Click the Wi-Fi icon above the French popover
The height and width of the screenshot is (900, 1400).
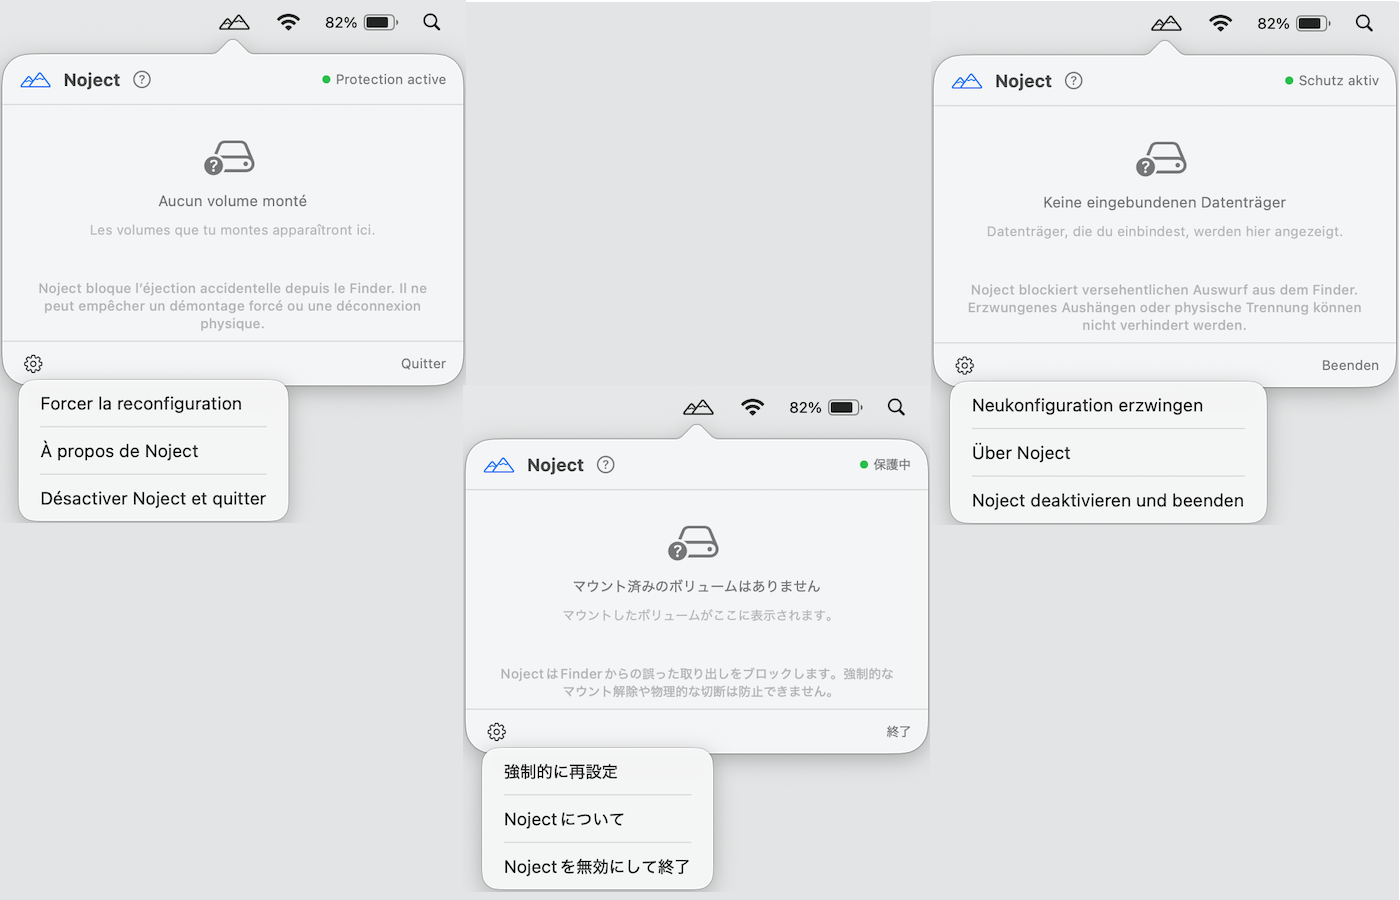(289, 22)
